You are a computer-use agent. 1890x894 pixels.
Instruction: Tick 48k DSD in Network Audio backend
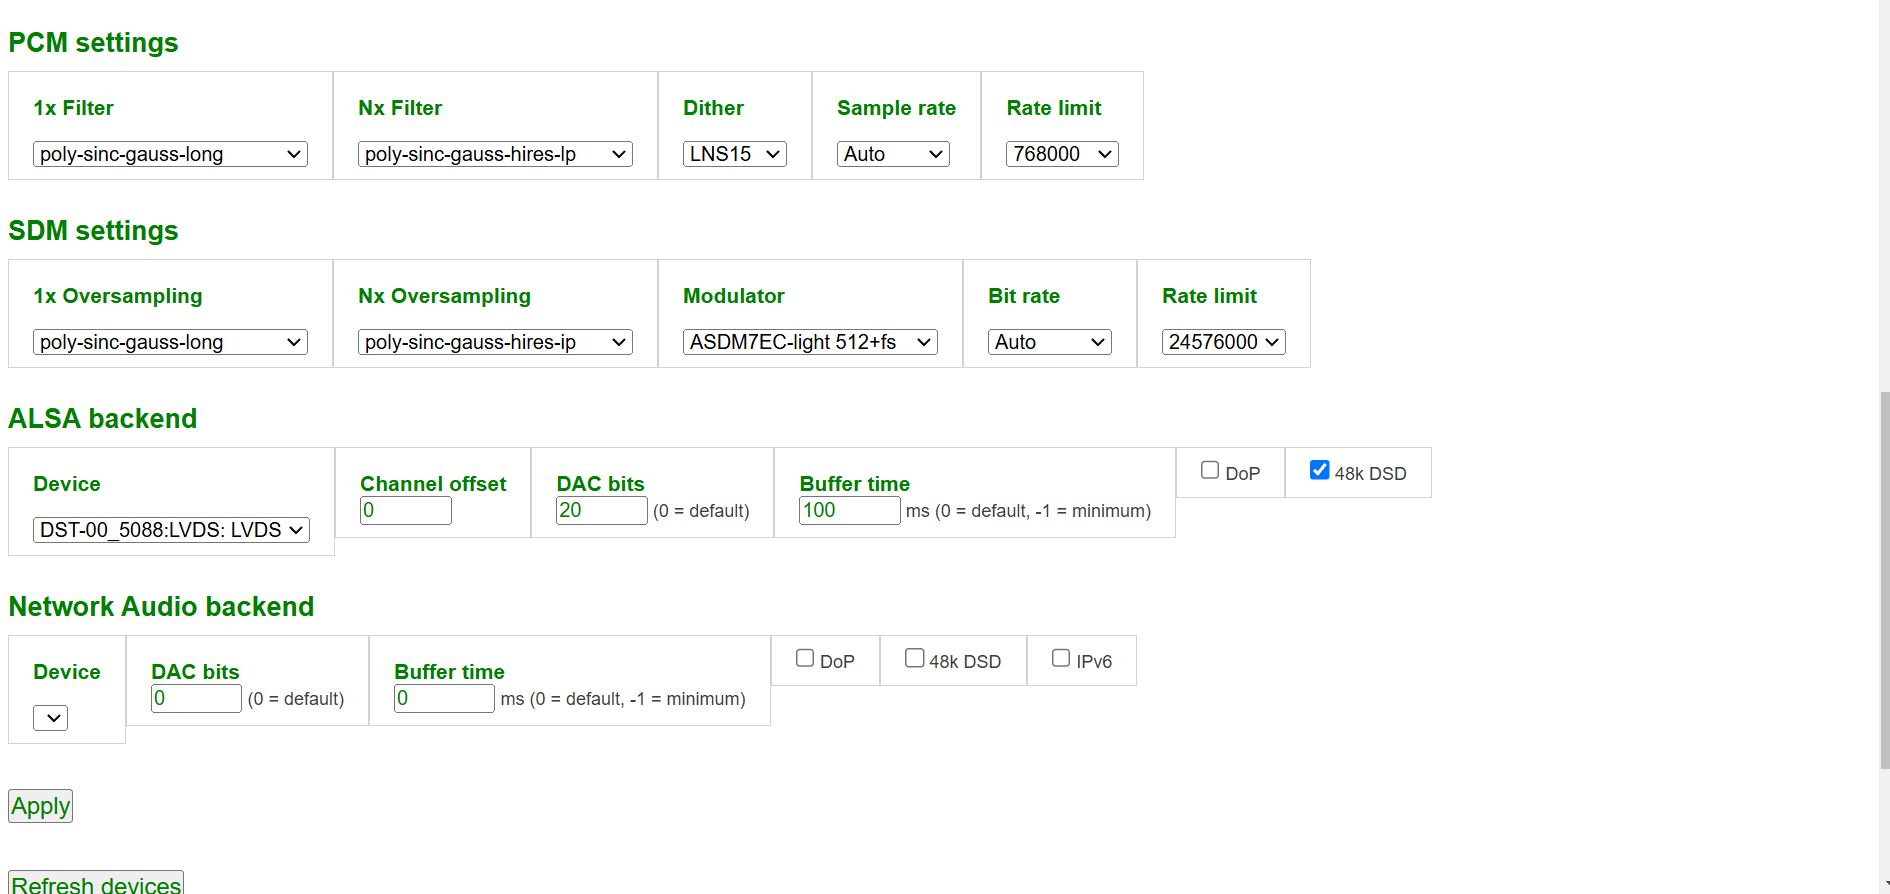click(914, 658)
